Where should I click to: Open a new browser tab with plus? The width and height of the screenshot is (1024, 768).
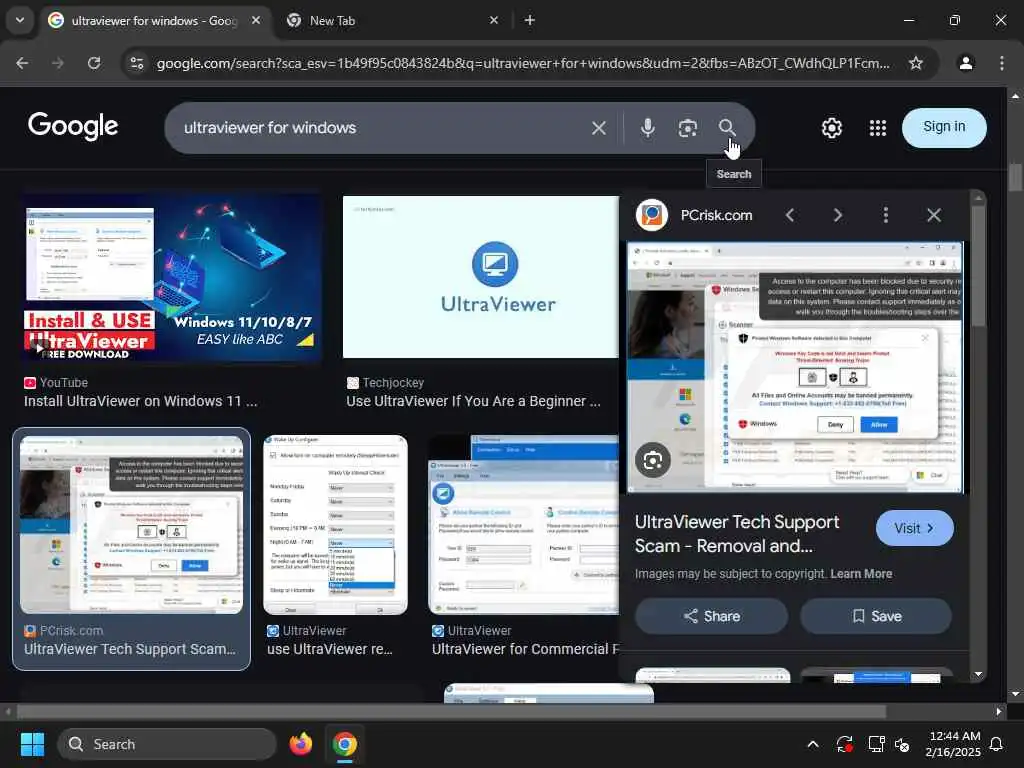pyautogui.click(x=530, y=20)
